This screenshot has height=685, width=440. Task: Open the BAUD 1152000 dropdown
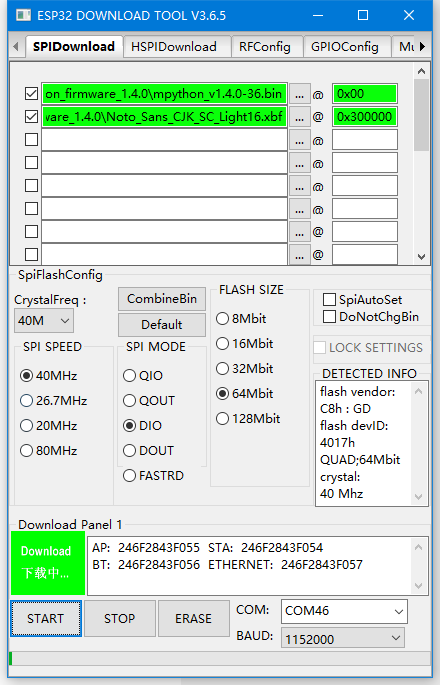point(343,639)
